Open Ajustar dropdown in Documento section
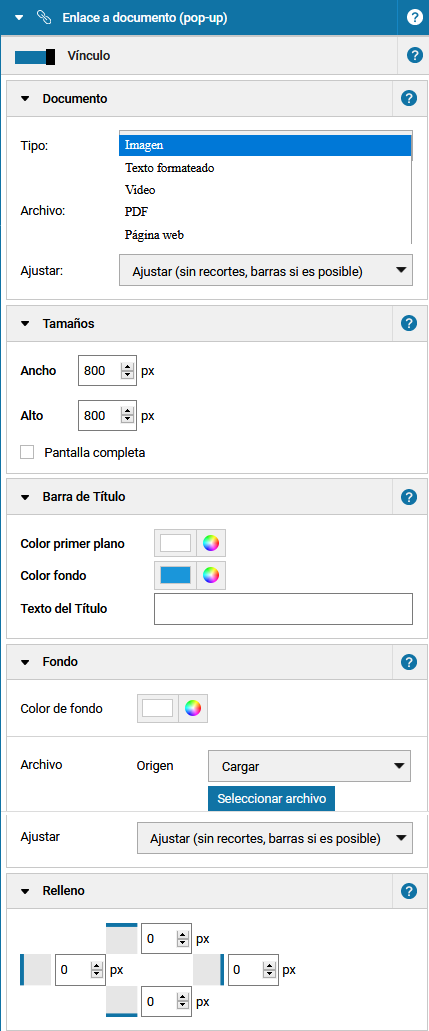The width and height of the screenshot is (429, 1031). click(266, 270)
